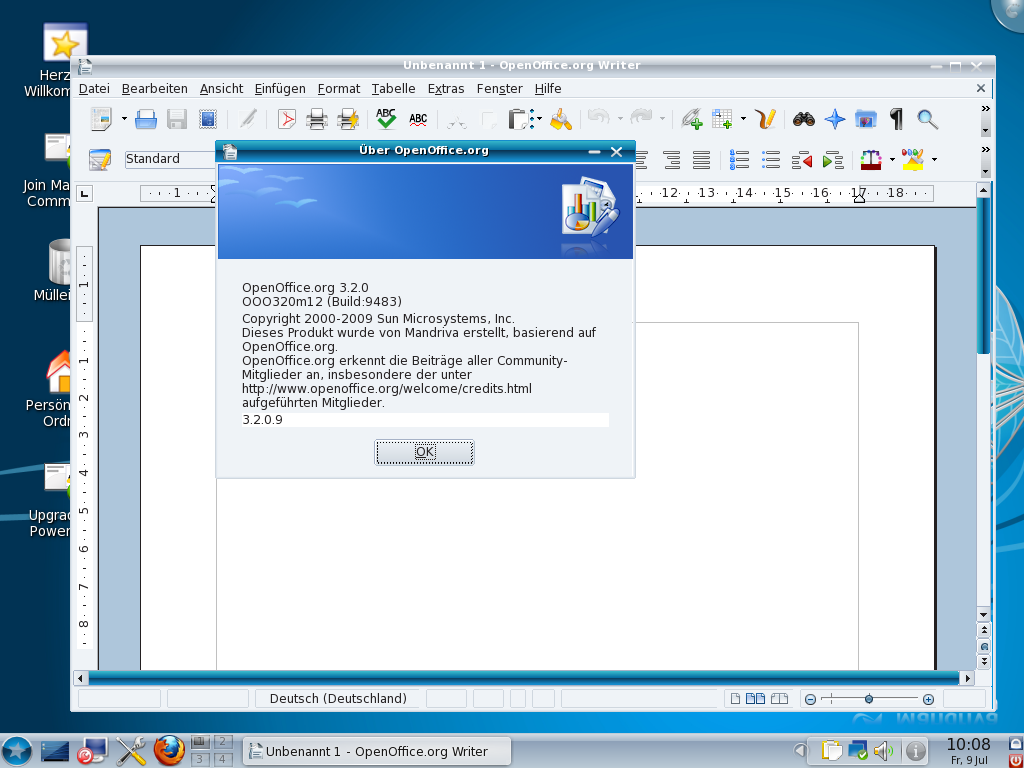Viewport: 1024px width, 768px height.
Task: Run the spellcheck
Action: click(386, 119)
